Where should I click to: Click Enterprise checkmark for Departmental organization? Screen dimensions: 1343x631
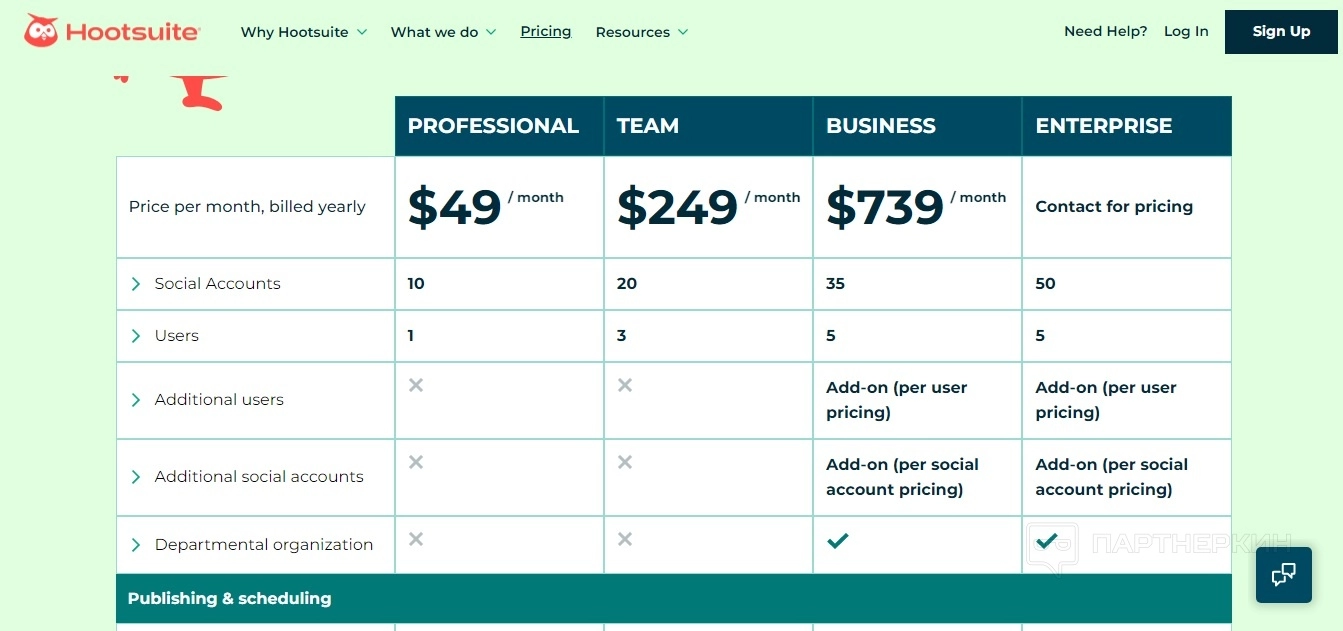tap(1047, 541)
